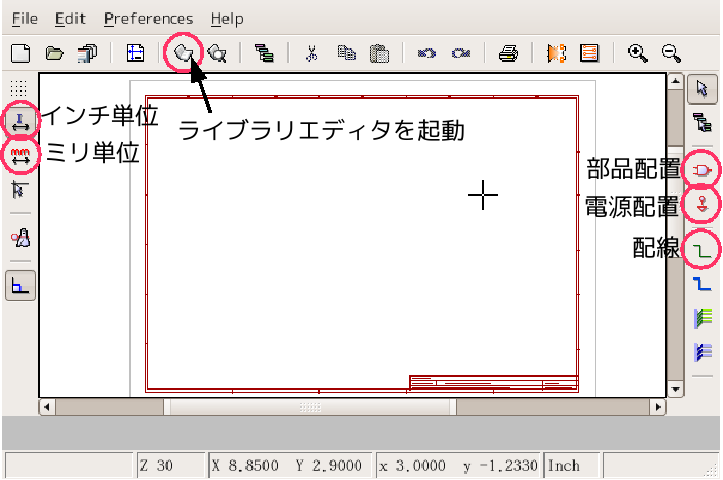Toggle horizontal/vertical wire orientation constraint

pos(19,286)
